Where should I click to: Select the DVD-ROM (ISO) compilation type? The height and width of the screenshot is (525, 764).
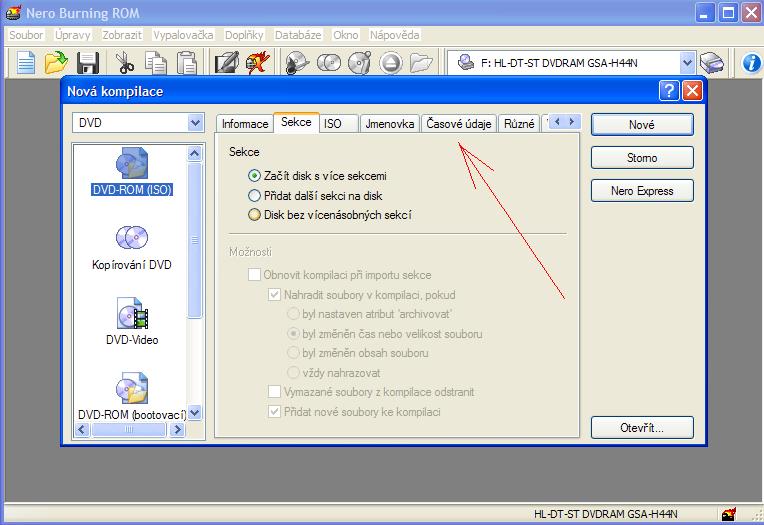click(x=132, y=172)
